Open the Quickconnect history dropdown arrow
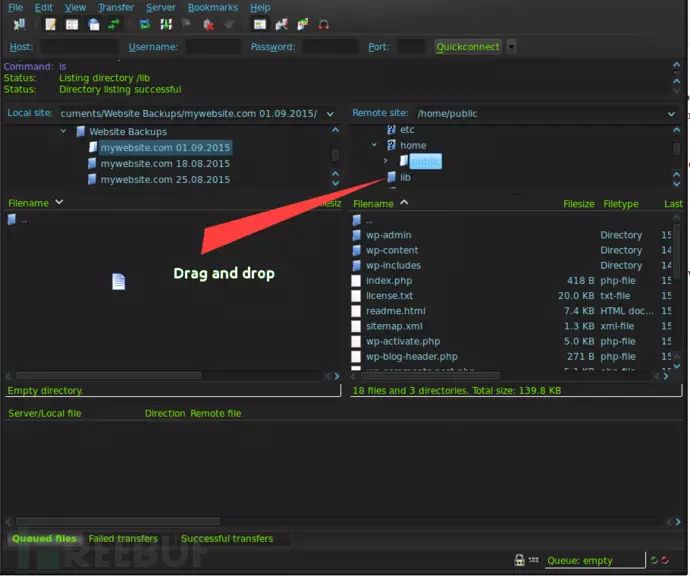This screenshot has height=576, width=690. (x=511, y=47)
